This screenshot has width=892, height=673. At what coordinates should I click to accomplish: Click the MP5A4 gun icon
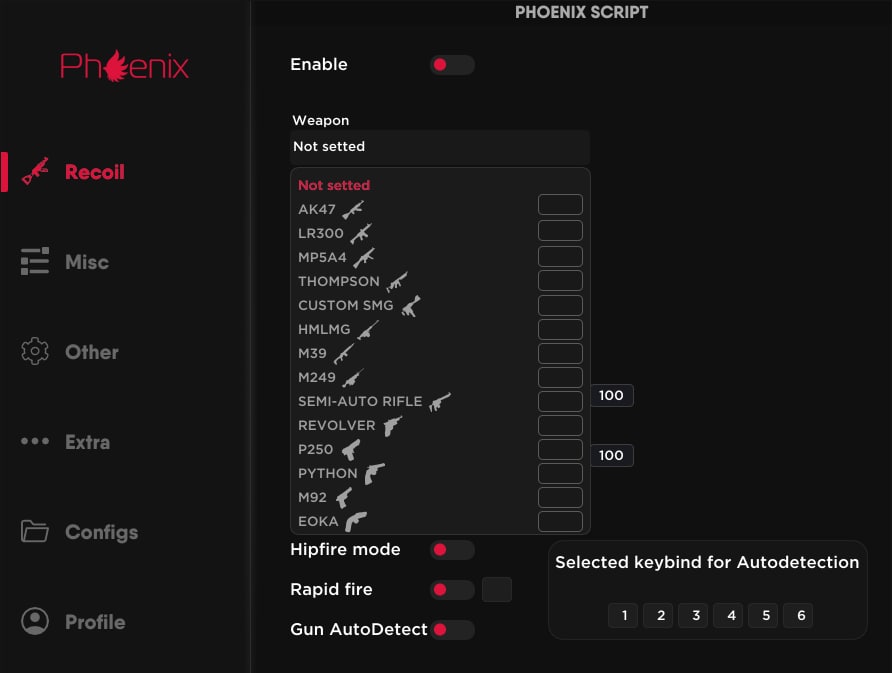364,257
